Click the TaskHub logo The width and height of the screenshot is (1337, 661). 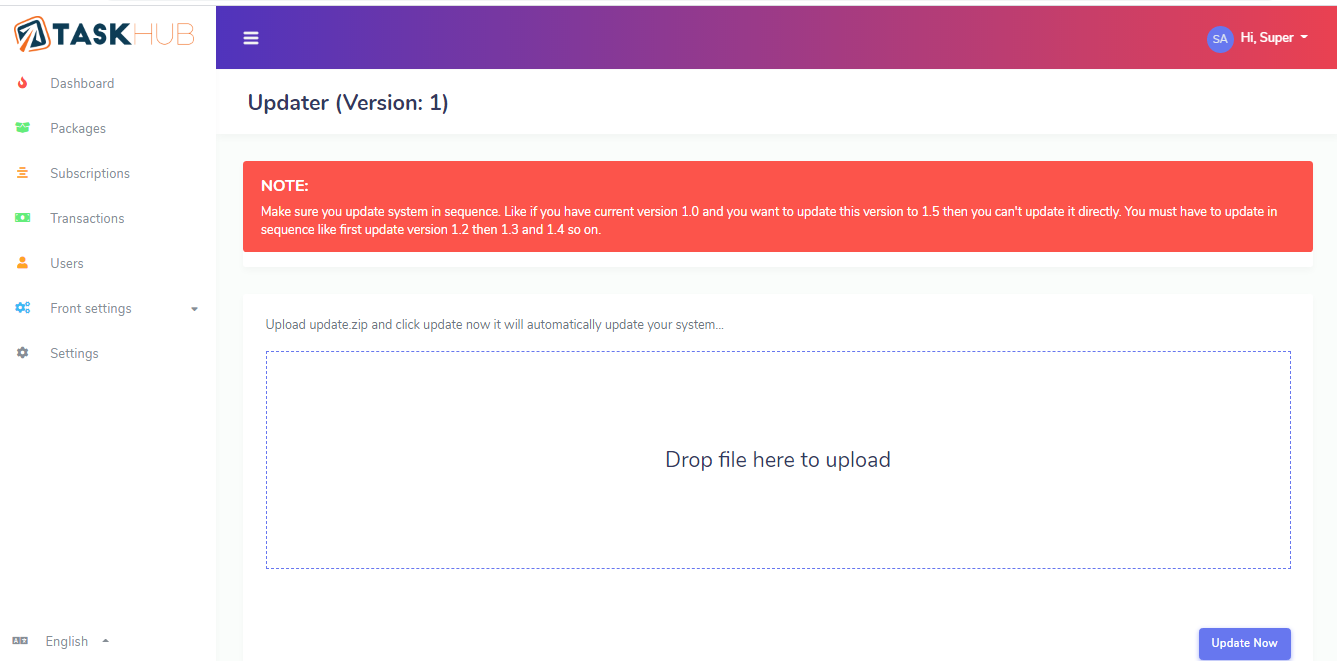(x=104, y=34)
